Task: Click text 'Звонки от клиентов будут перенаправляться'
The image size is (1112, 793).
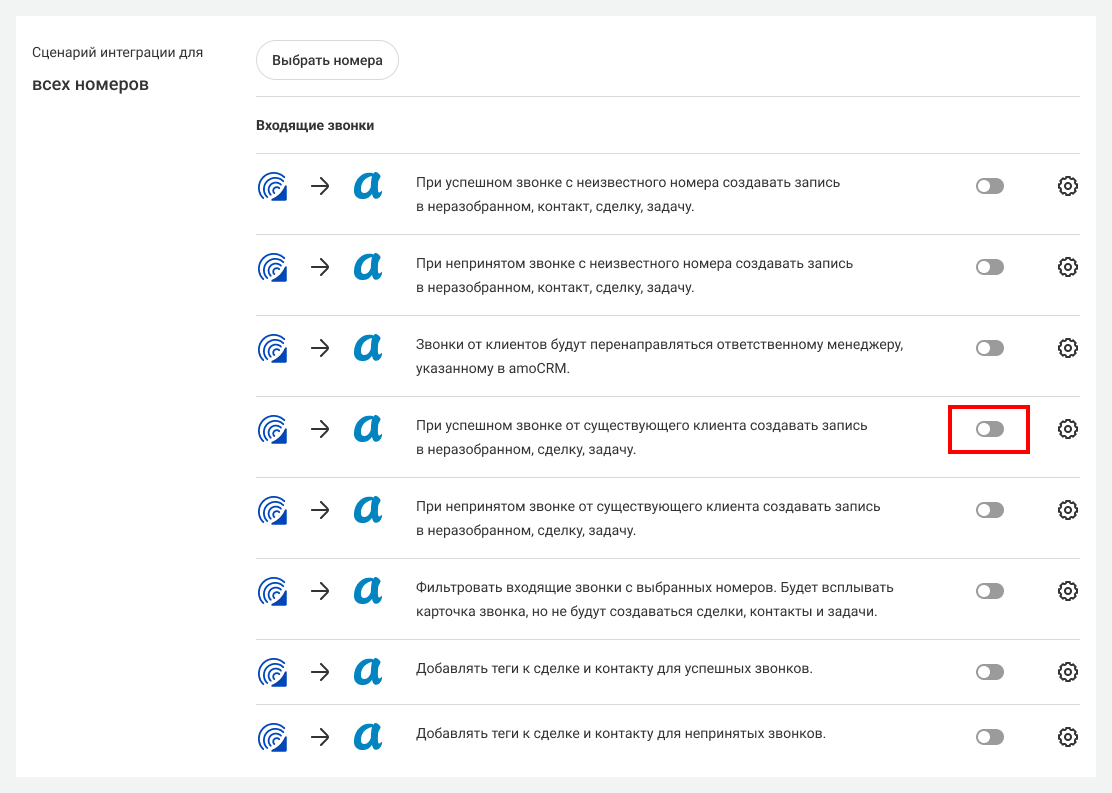Action: 563,345
